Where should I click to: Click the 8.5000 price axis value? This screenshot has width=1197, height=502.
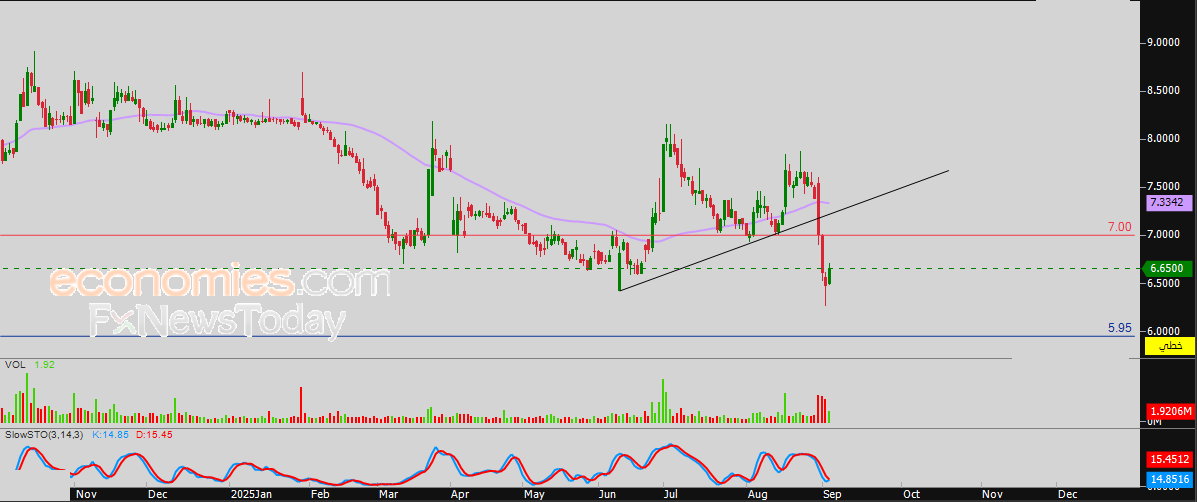click(1165, 91)
